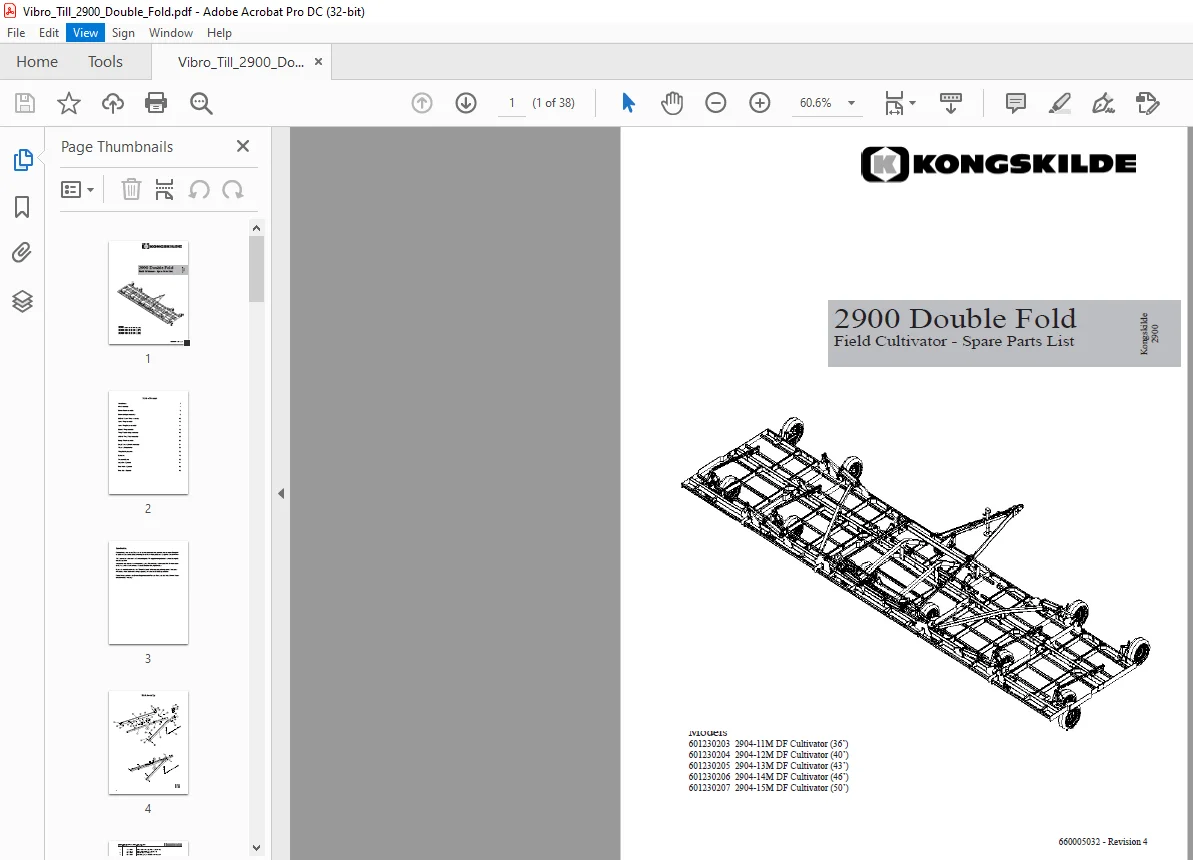This screenshot has width=1193, height=860.
Task: Select page 4 thumbnail
Action: (148, 742)
